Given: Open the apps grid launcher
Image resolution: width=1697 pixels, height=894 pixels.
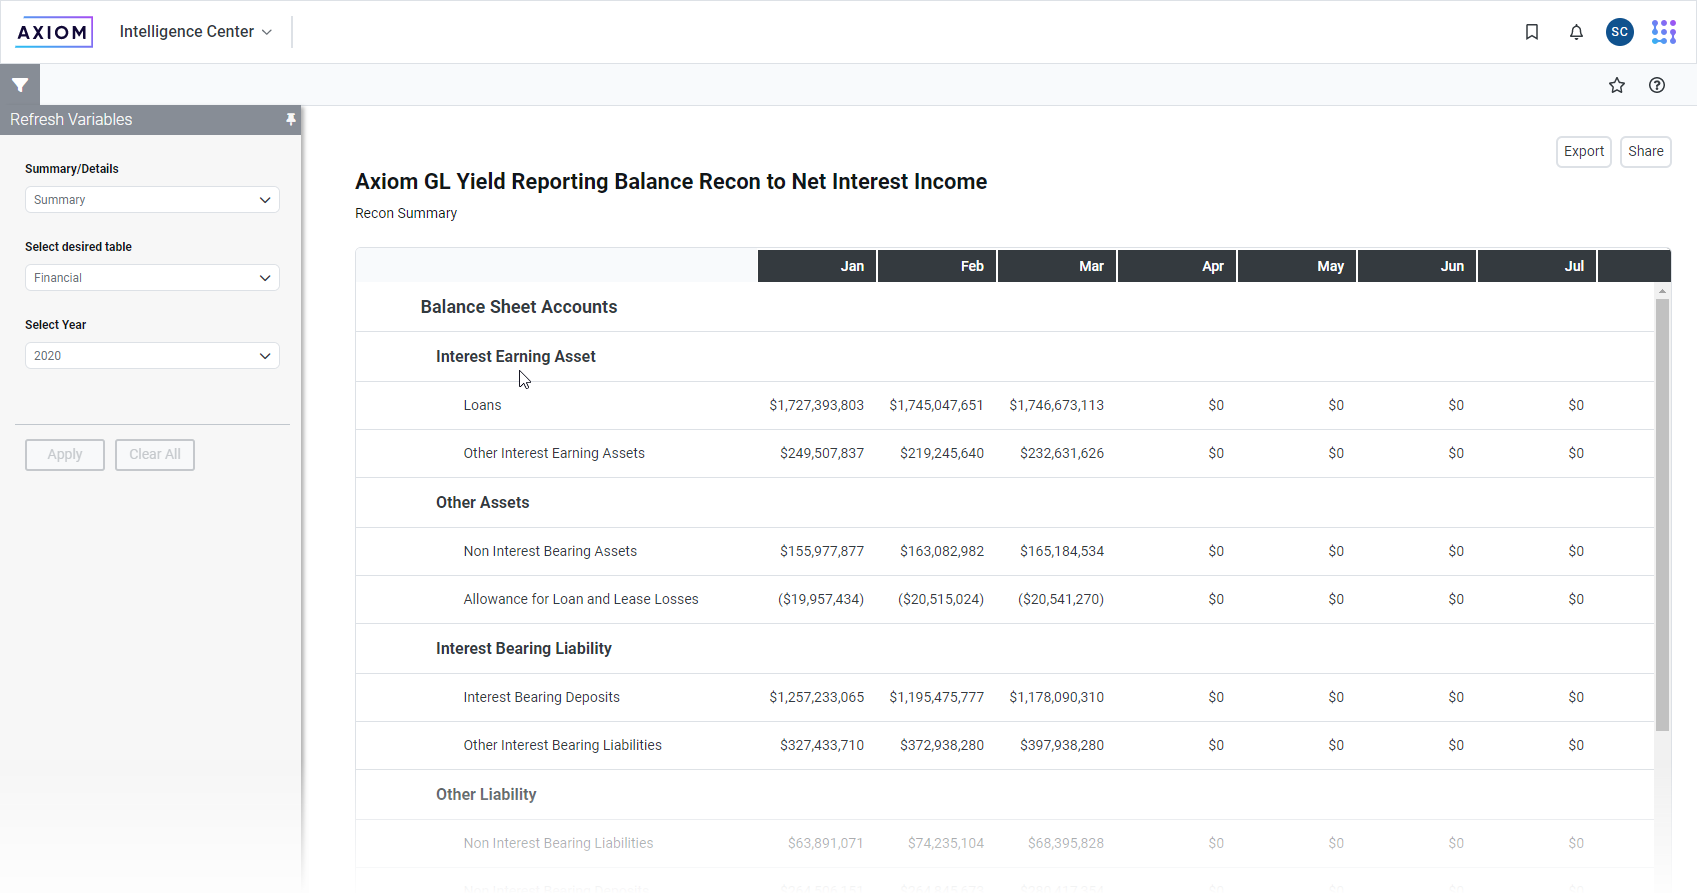Looking at the screenshot, I should coord(1664,32).
